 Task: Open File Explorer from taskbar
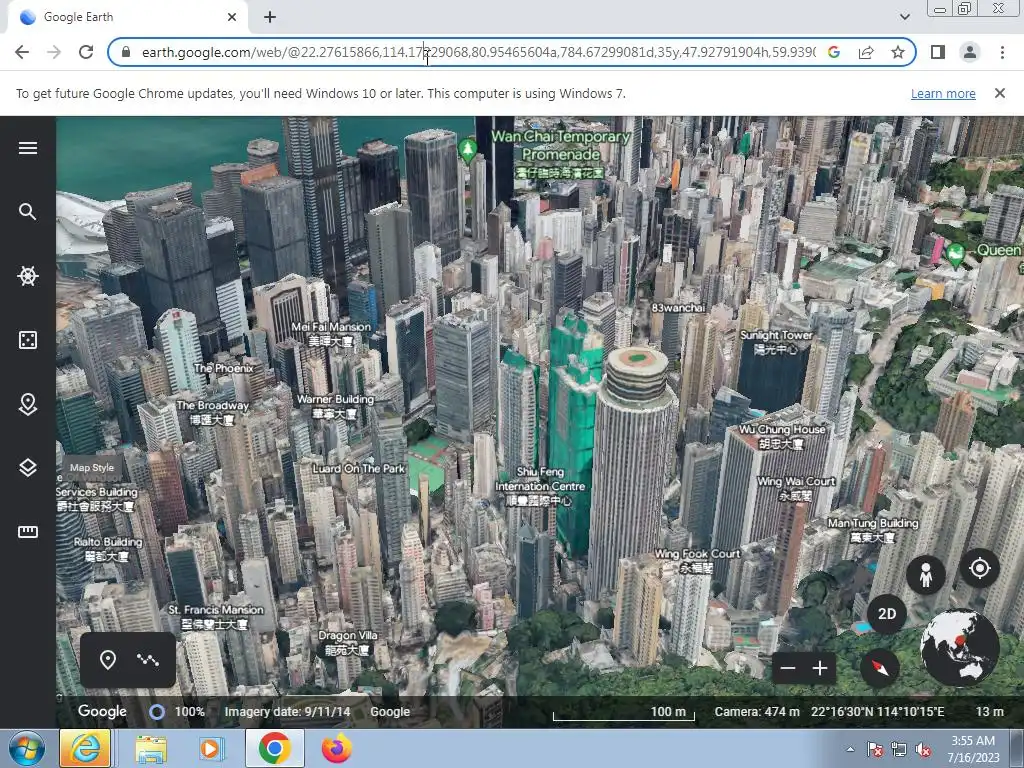(x=151, y=748)
